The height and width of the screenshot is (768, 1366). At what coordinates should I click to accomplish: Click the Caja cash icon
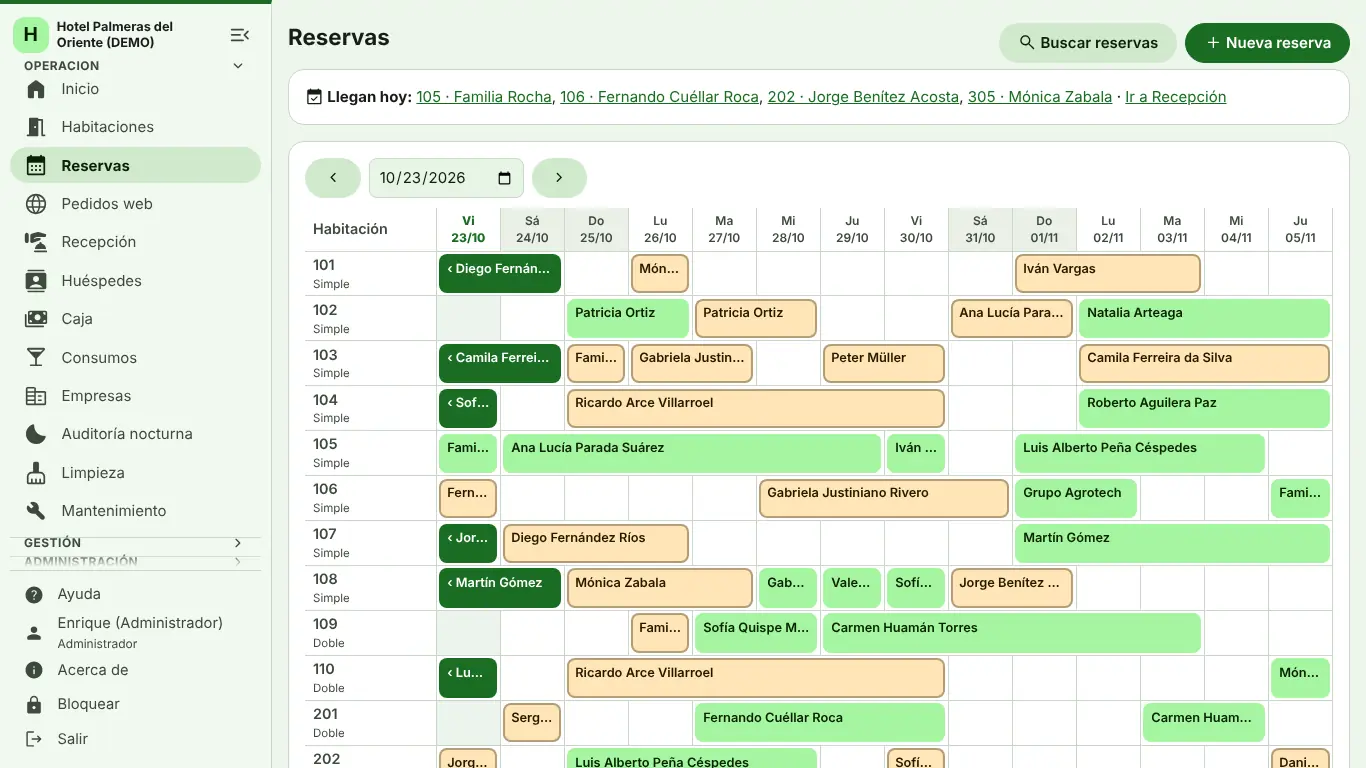pos(36,319)
